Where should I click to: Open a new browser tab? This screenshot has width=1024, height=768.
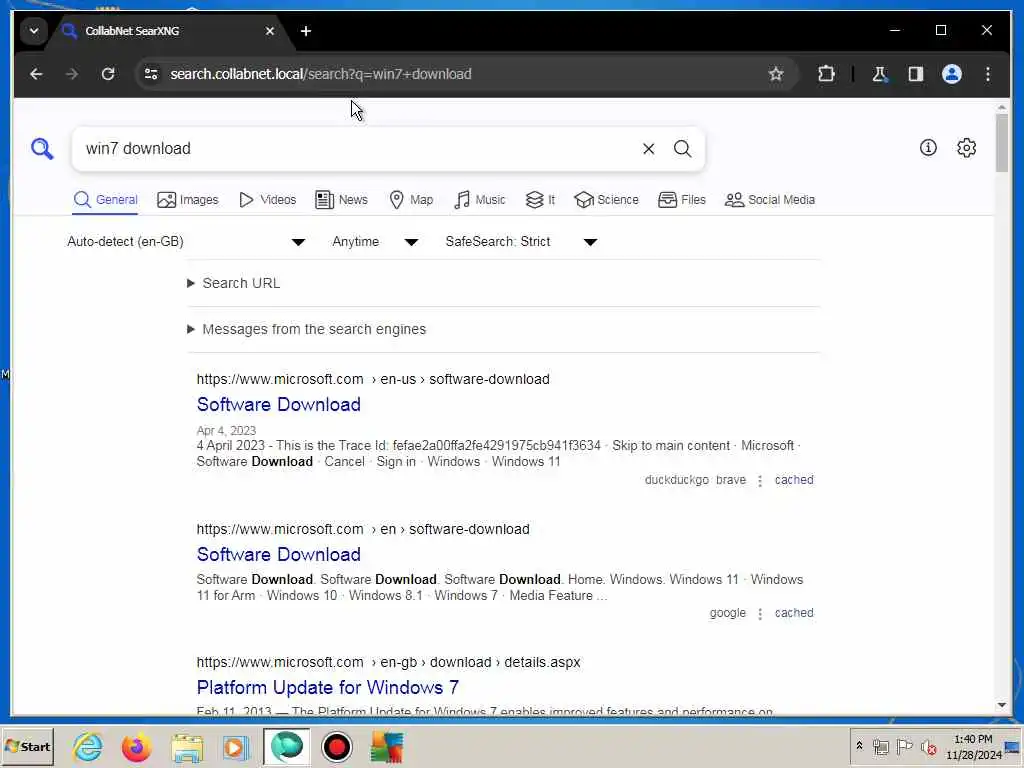click(x=306, y=31)
